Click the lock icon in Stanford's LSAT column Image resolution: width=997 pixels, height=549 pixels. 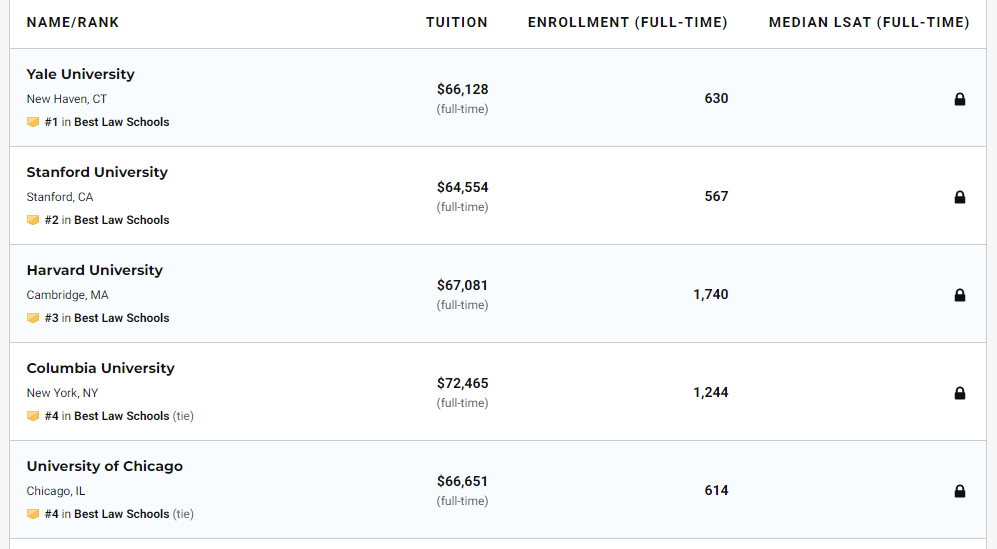point(960,197)
